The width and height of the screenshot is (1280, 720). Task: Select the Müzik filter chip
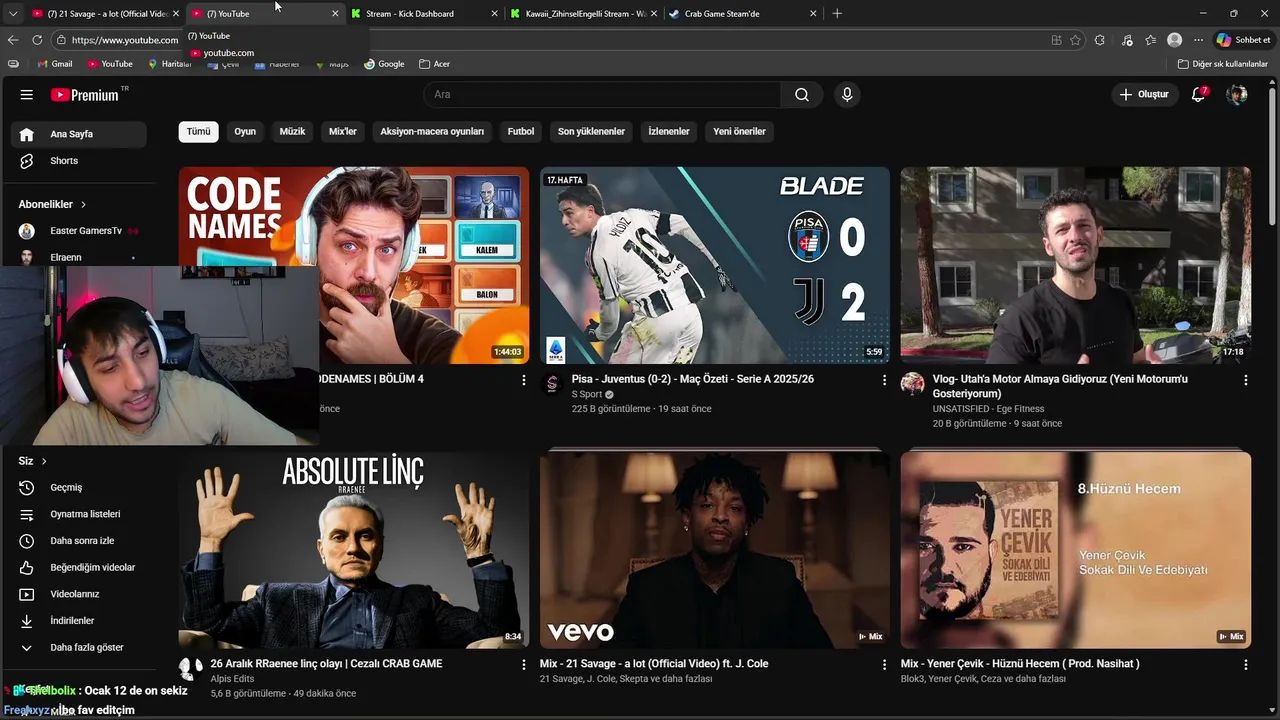pyautogui.click(x=292, y=131)
